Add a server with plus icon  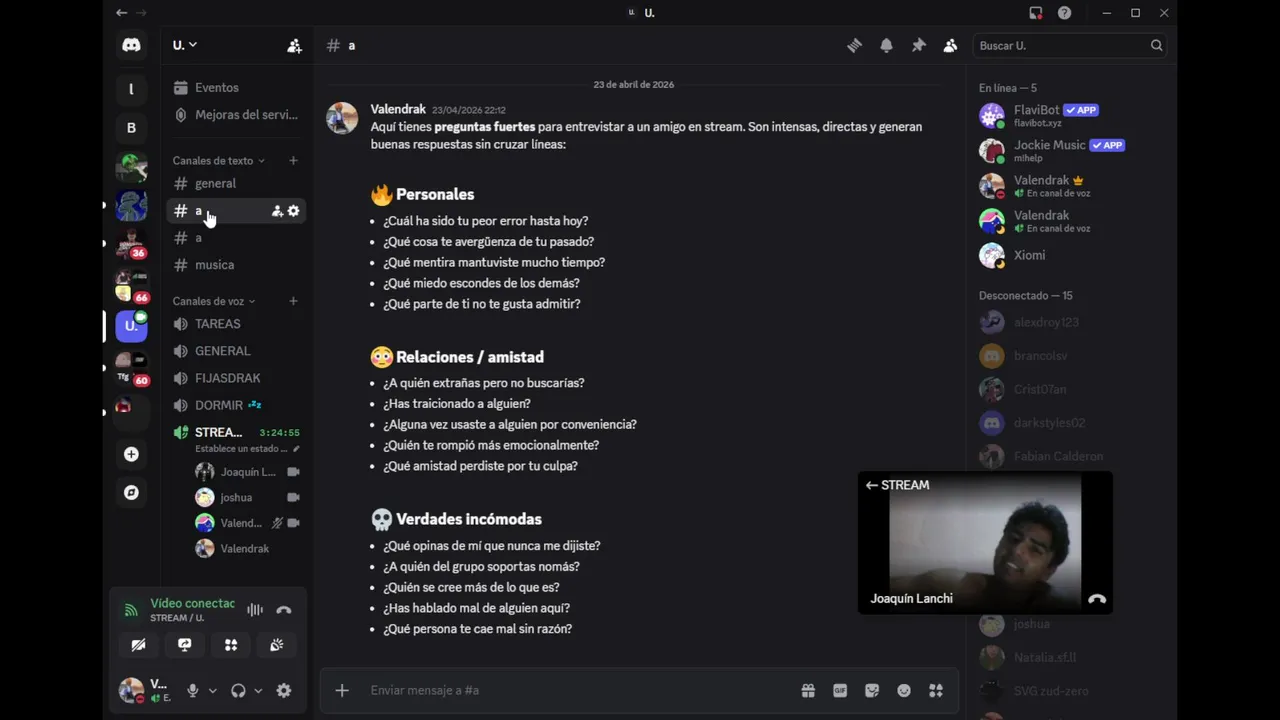click(131, 454)
